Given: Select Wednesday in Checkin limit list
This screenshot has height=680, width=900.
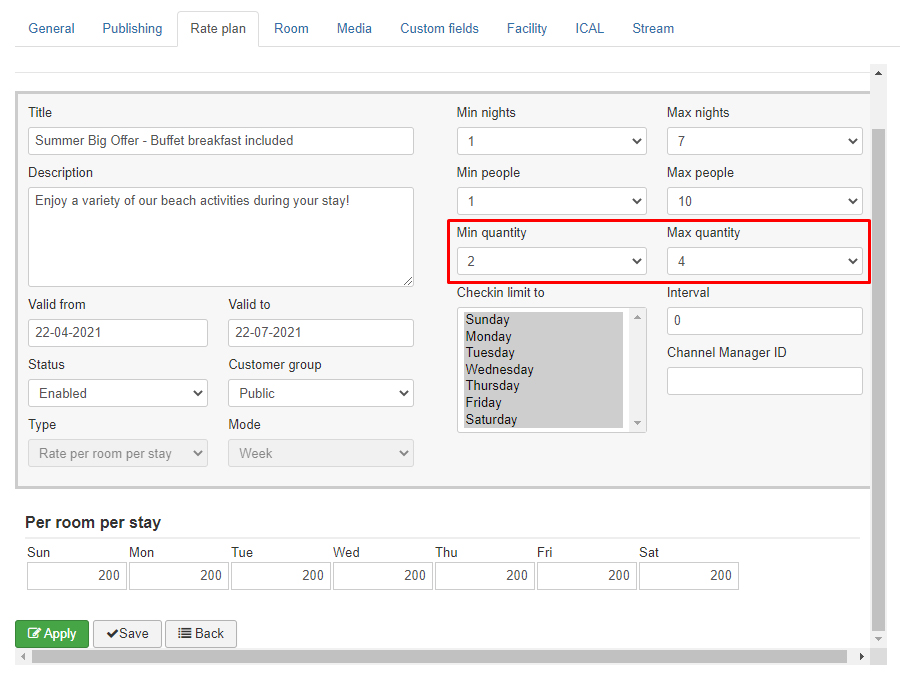Looking at the screenshot, I should coord(499,369).
